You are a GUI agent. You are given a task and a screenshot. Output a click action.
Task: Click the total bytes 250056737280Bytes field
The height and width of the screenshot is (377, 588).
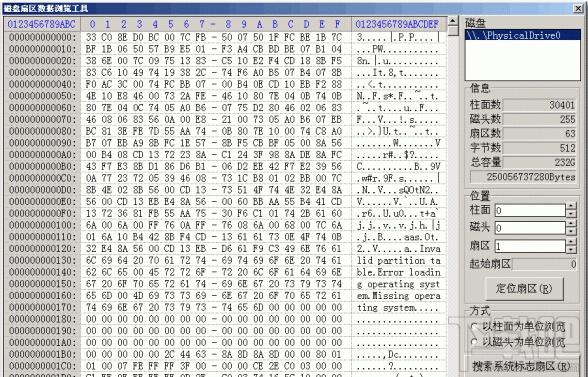click(524, 177)
